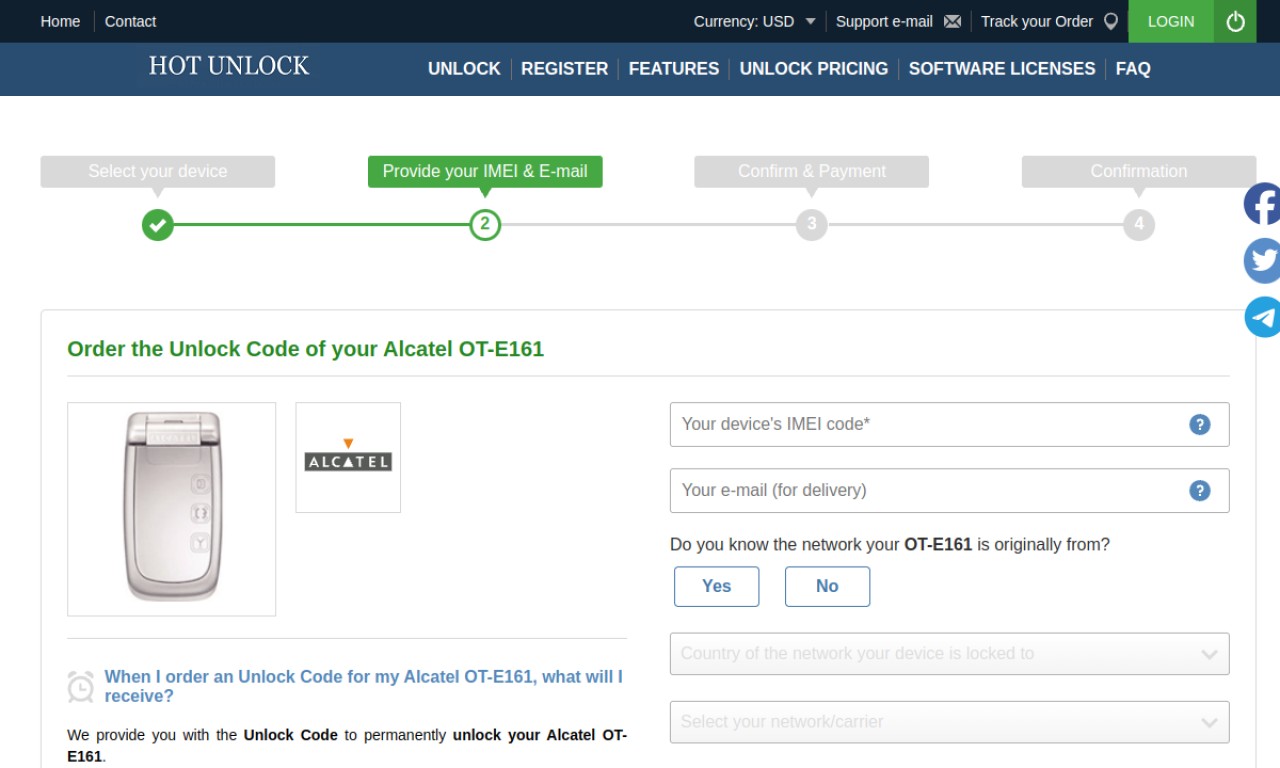The width and height of the screenshot is (1280, 768).
Task: Open the Telegram share icon
Action: click(1262, 317)
